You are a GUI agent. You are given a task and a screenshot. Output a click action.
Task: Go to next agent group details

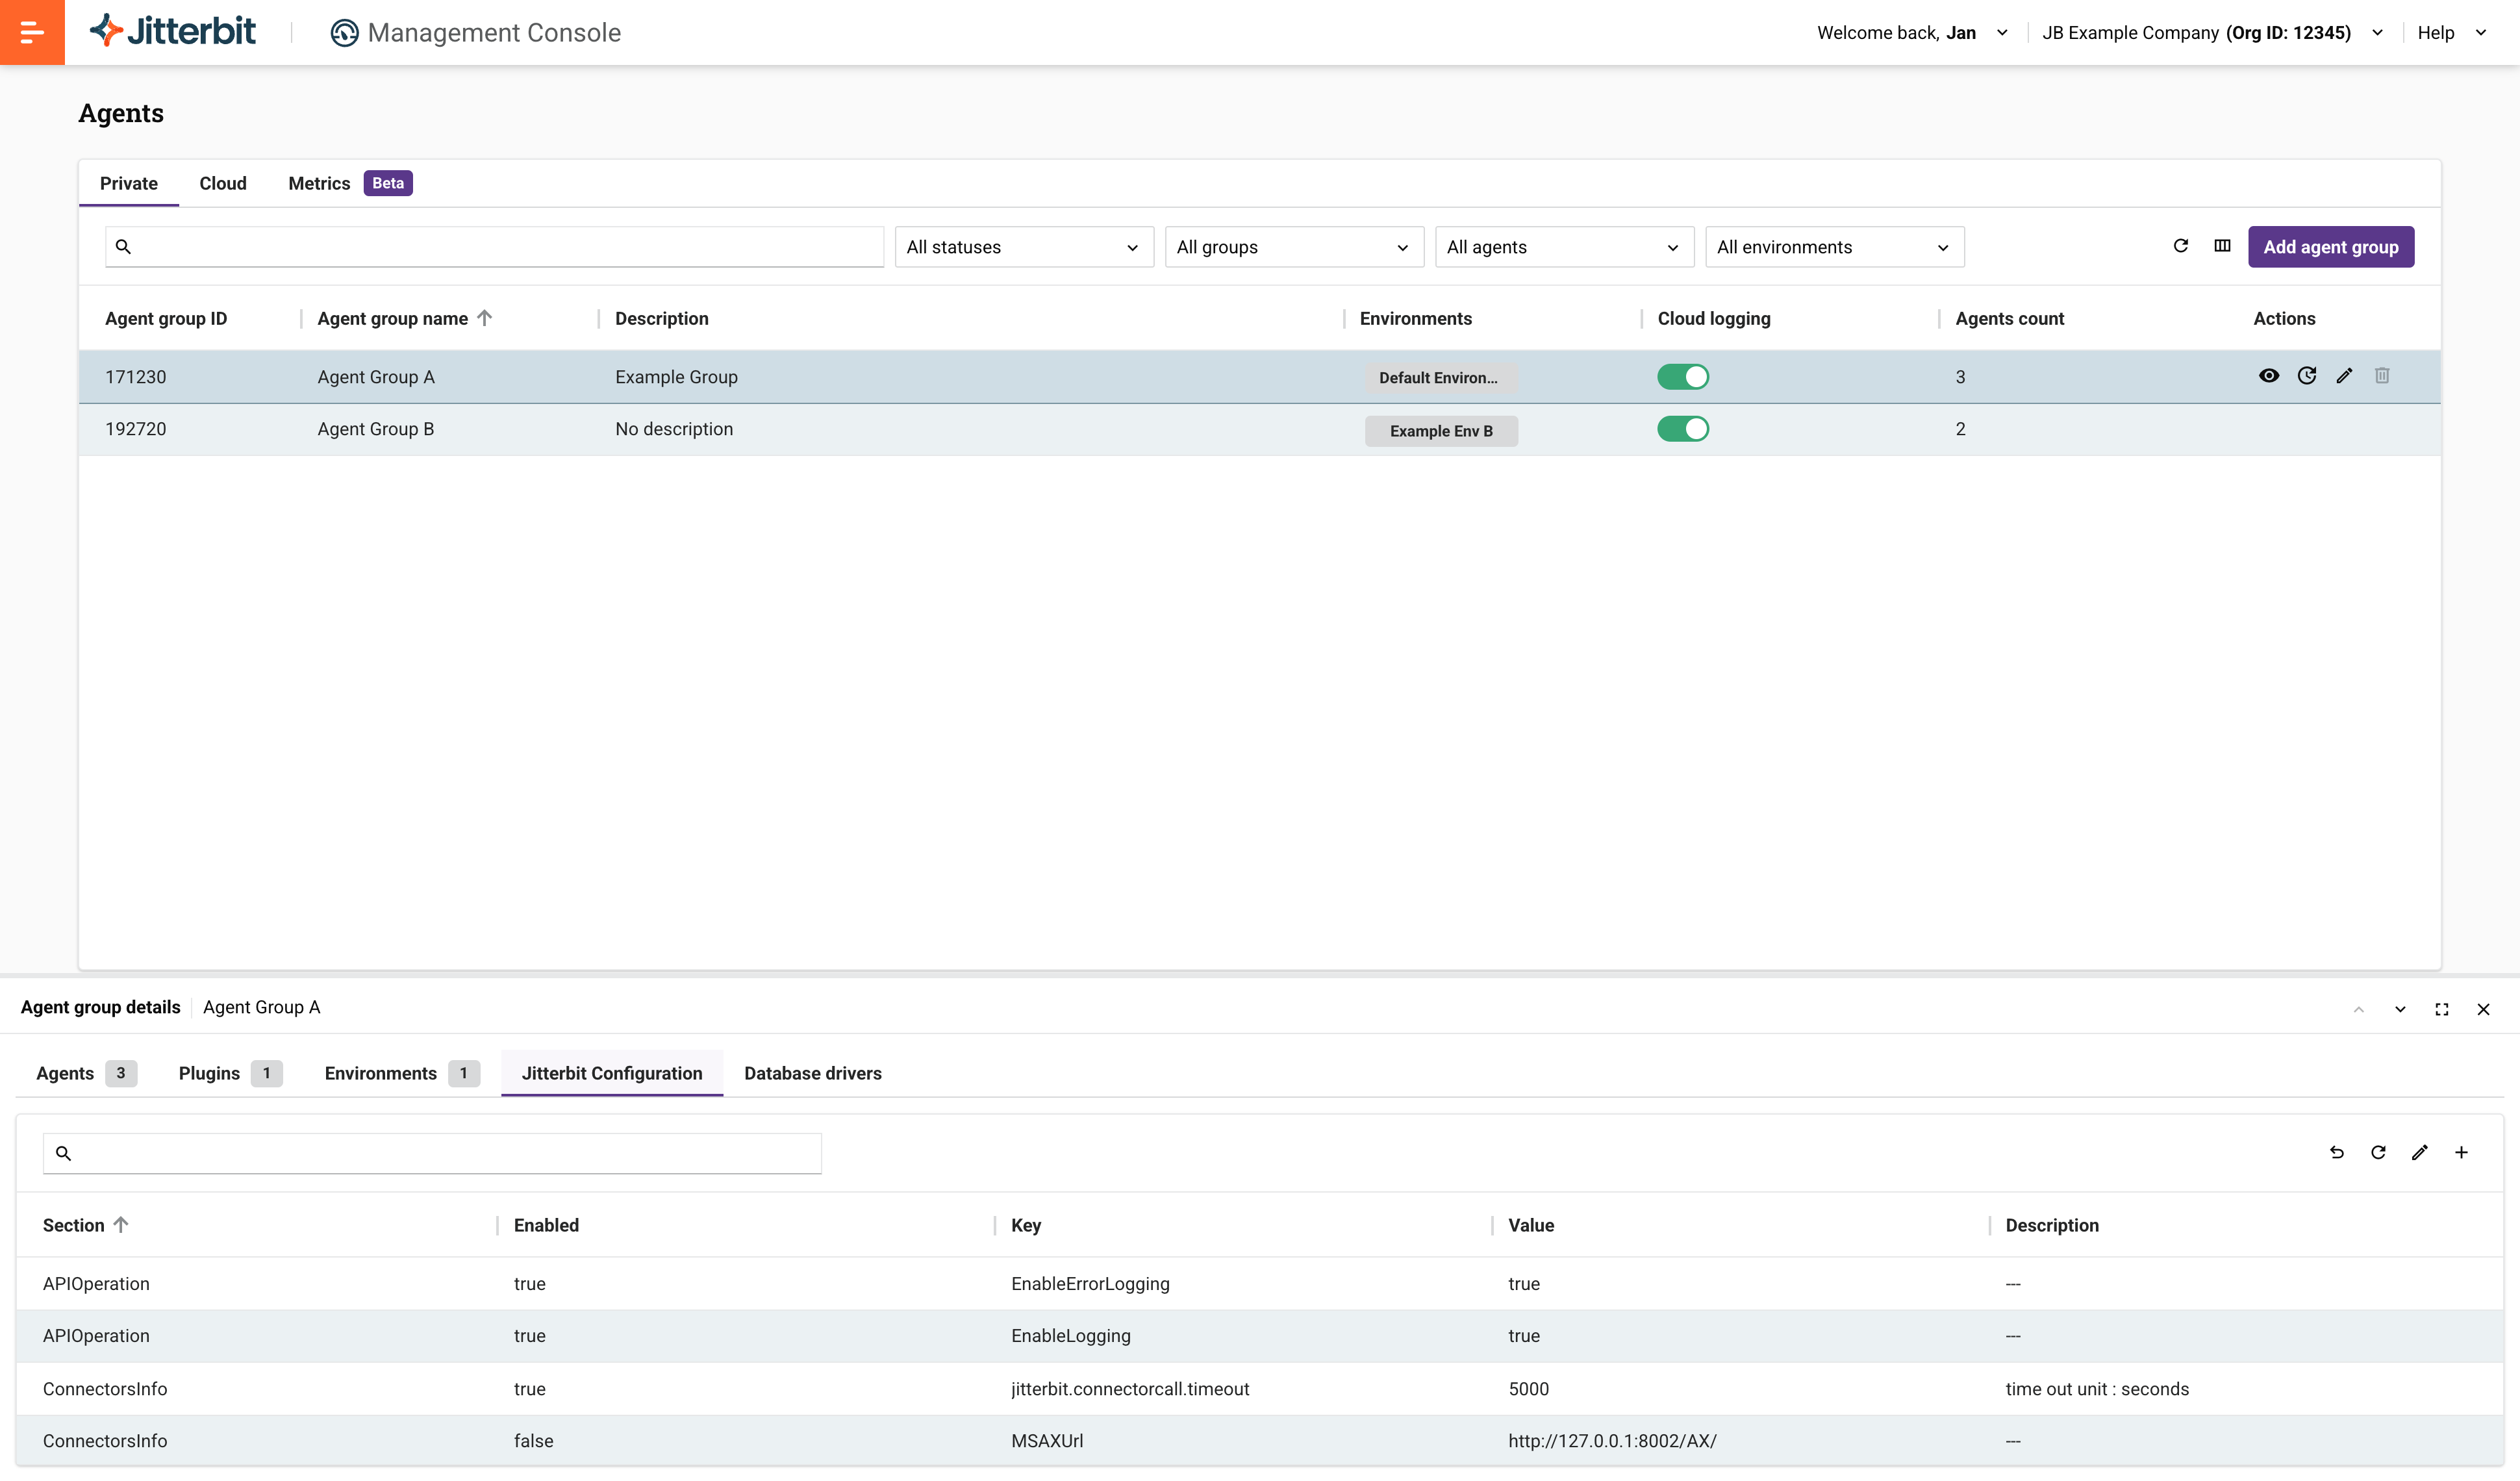coord(2400,1010)
